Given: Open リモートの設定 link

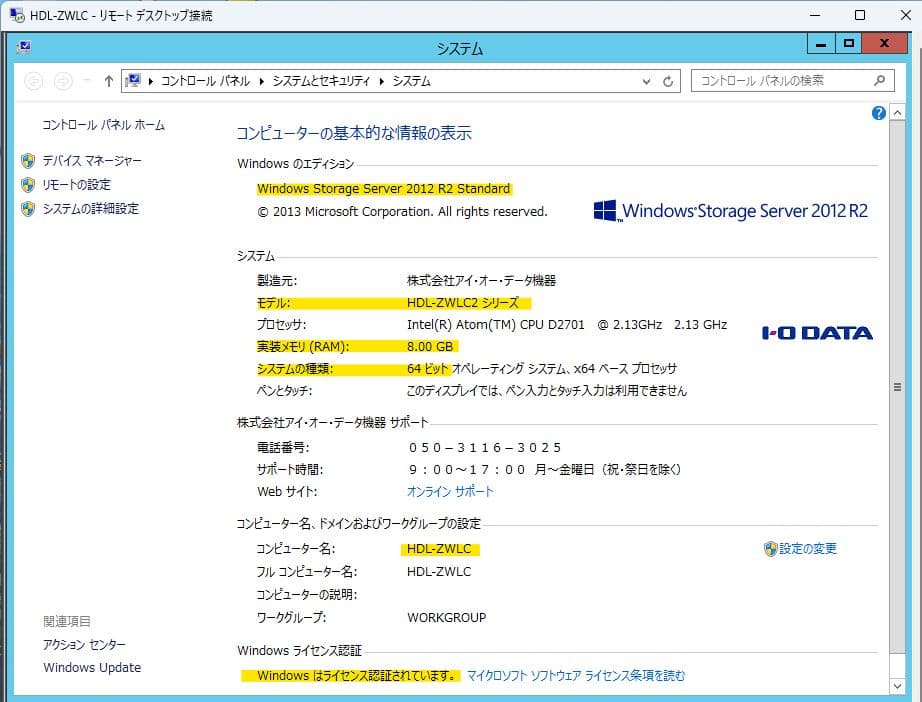Looking at the screenshot, I should (76, 185).
